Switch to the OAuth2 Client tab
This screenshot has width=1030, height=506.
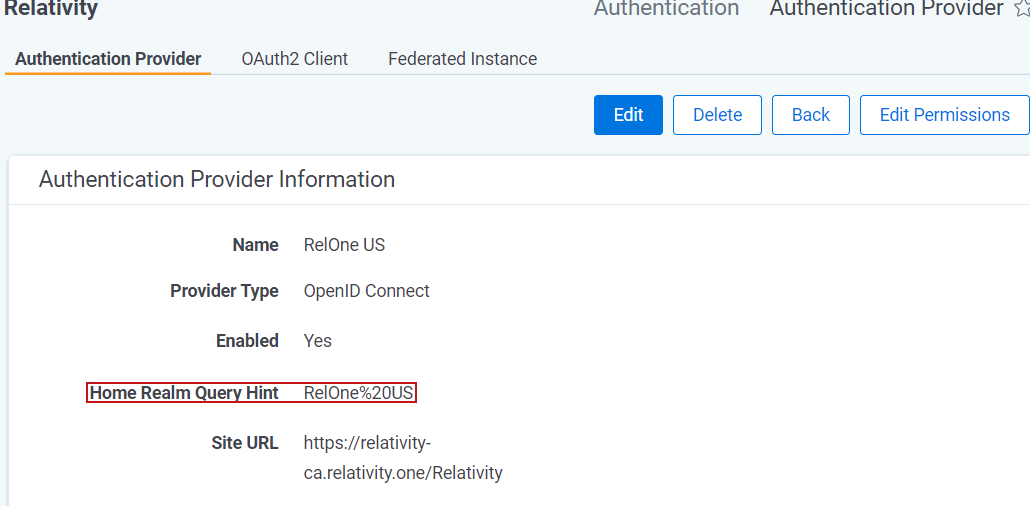(294, 59)
